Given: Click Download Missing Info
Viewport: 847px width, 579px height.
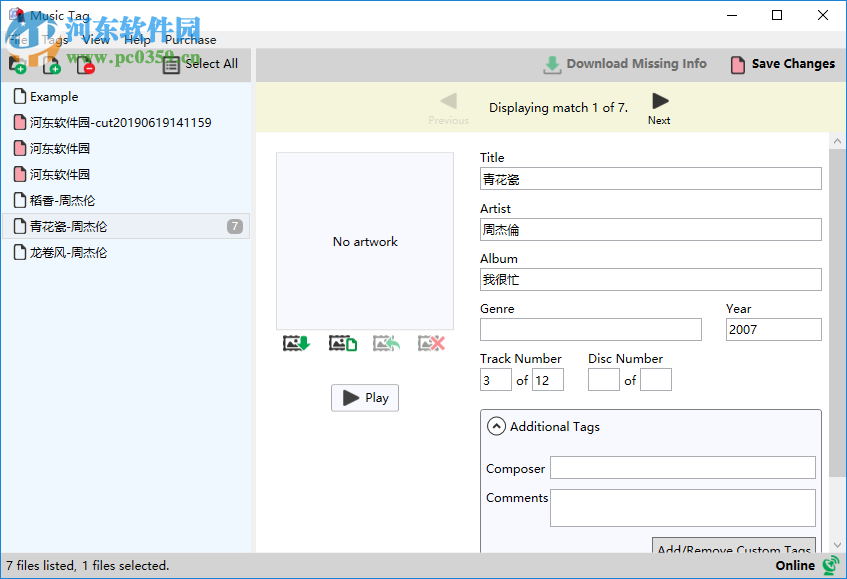Looking at the screenshot, I should (x=624, y=64).
